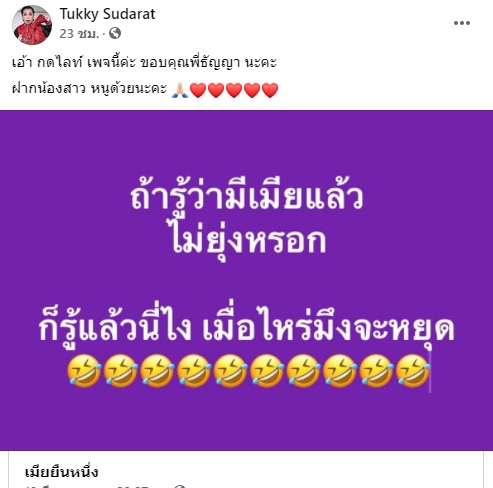Open the Tukky Sudarat profile name link
The height and width of the screenshot is (488, 493).
click(107, 14)
